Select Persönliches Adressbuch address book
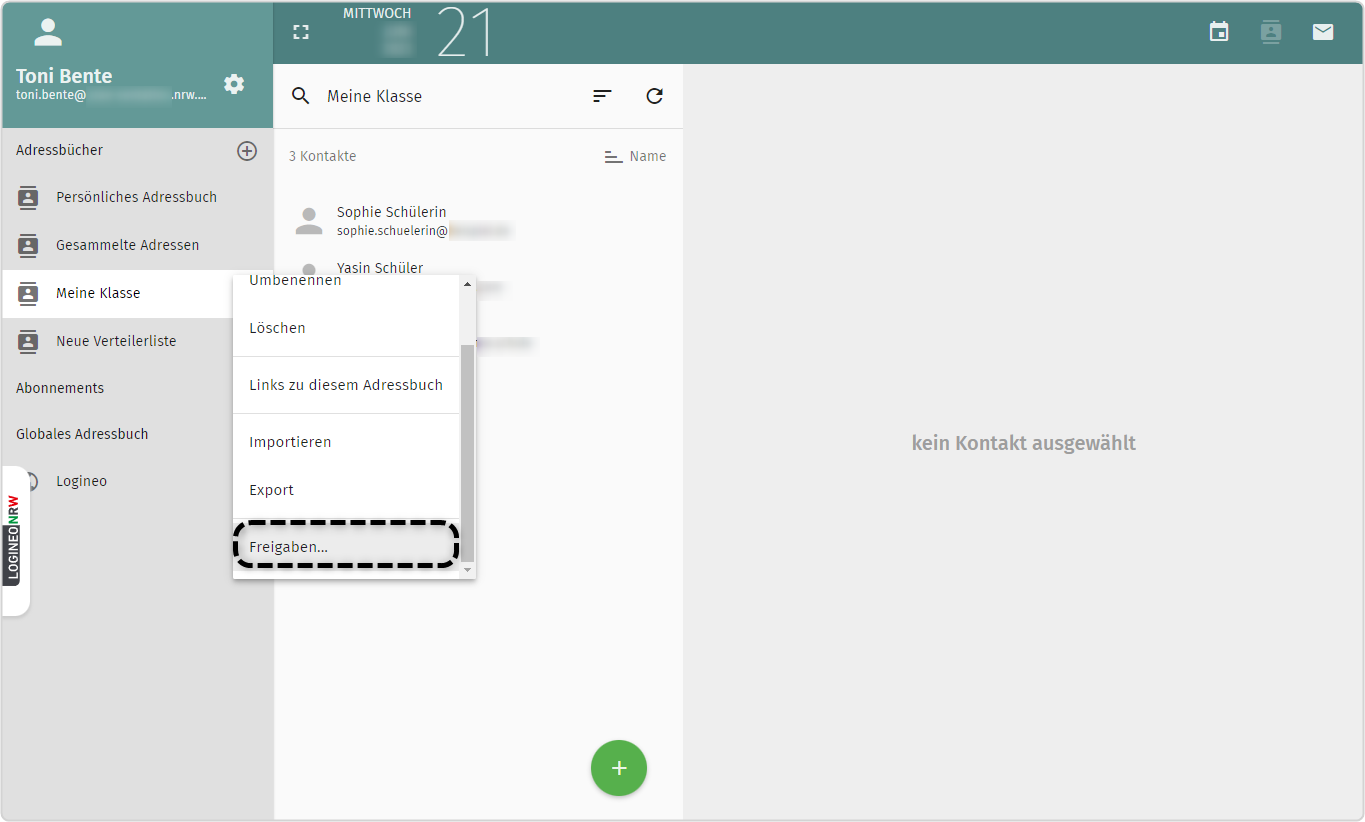The width and height of the screenshot is (1365, 822). [x=137, y=198]
